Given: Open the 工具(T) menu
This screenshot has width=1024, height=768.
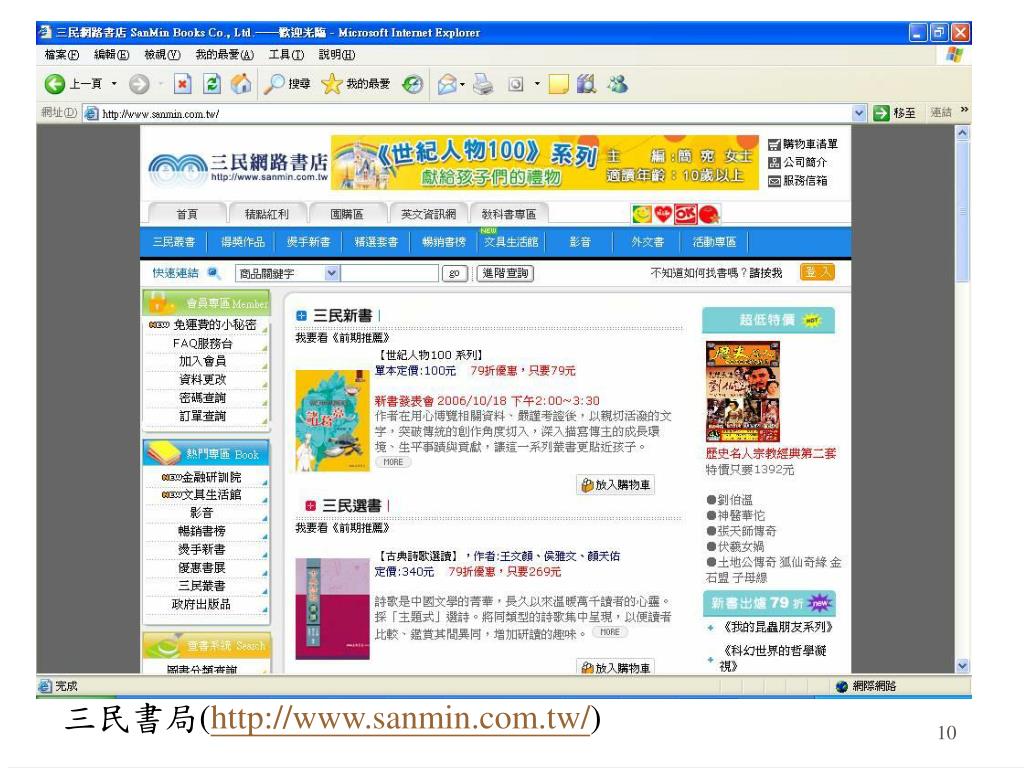Looking at the screenshot, I should tap(286, 55).
